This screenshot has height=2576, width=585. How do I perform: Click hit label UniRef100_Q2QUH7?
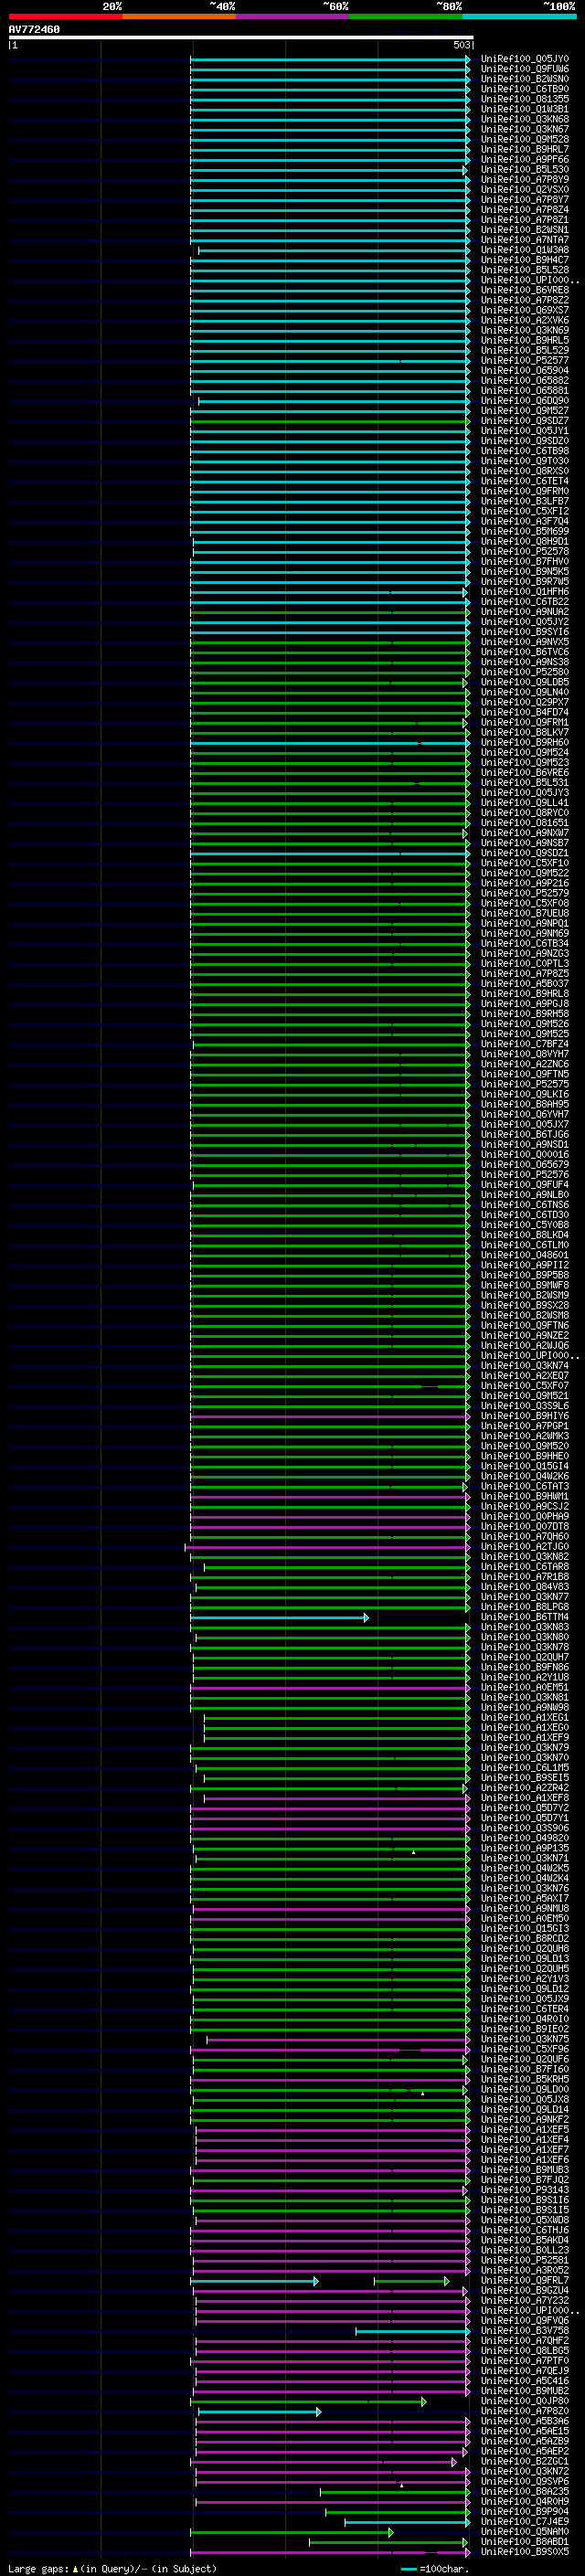[524, 1657]
